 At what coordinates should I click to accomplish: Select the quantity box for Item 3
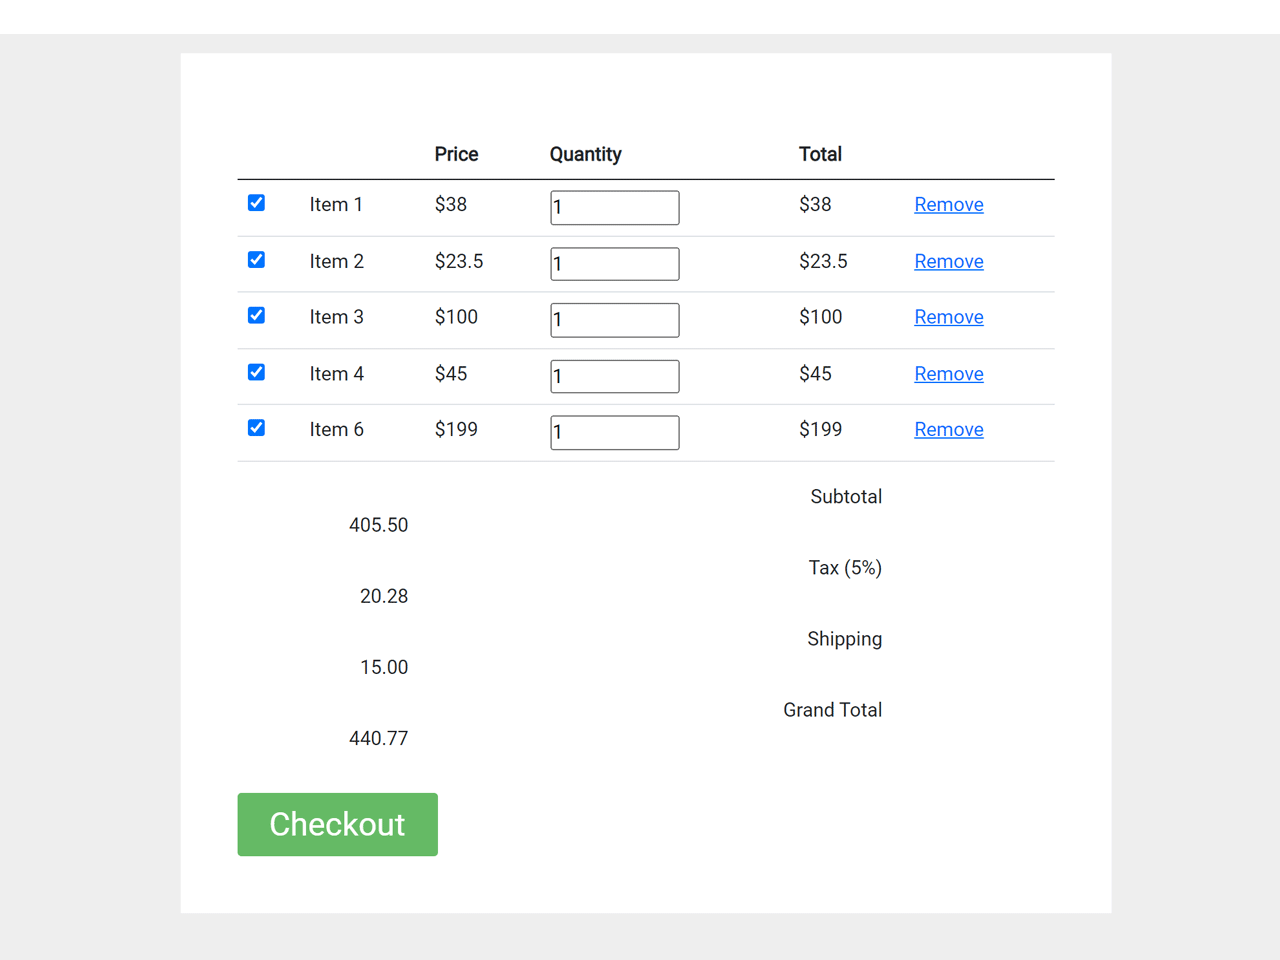click(x=614, y=320)
